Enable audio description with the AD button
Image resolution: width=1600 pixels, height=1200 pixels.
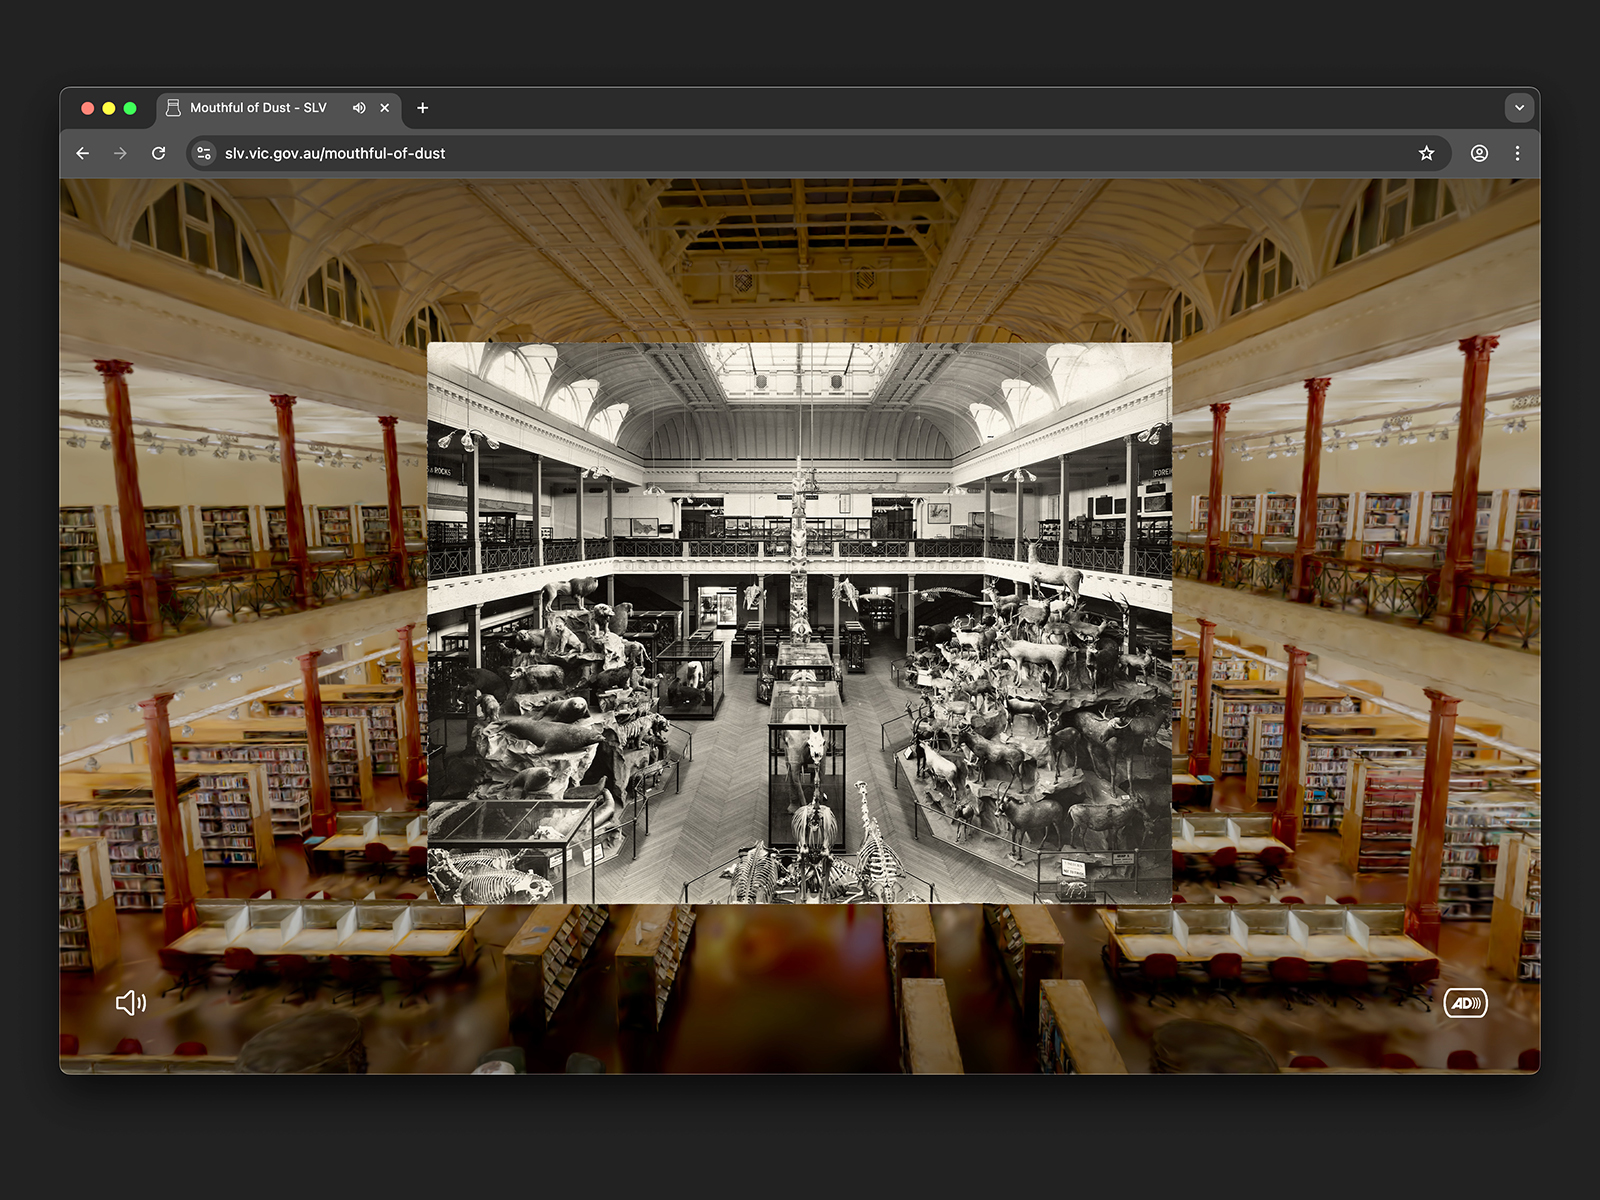click(1465, 1003)
